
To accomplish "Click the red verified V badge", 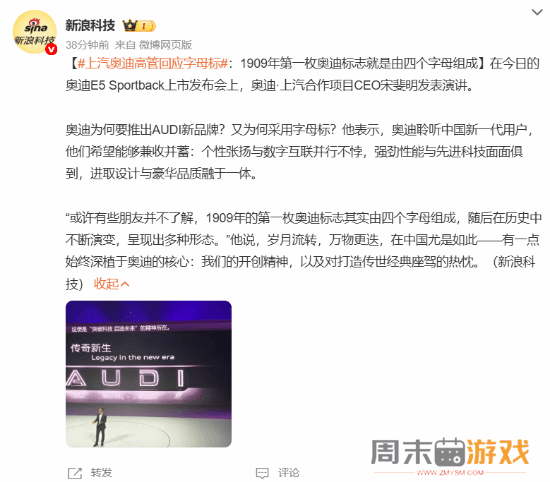I will click(x=51, y=49).
